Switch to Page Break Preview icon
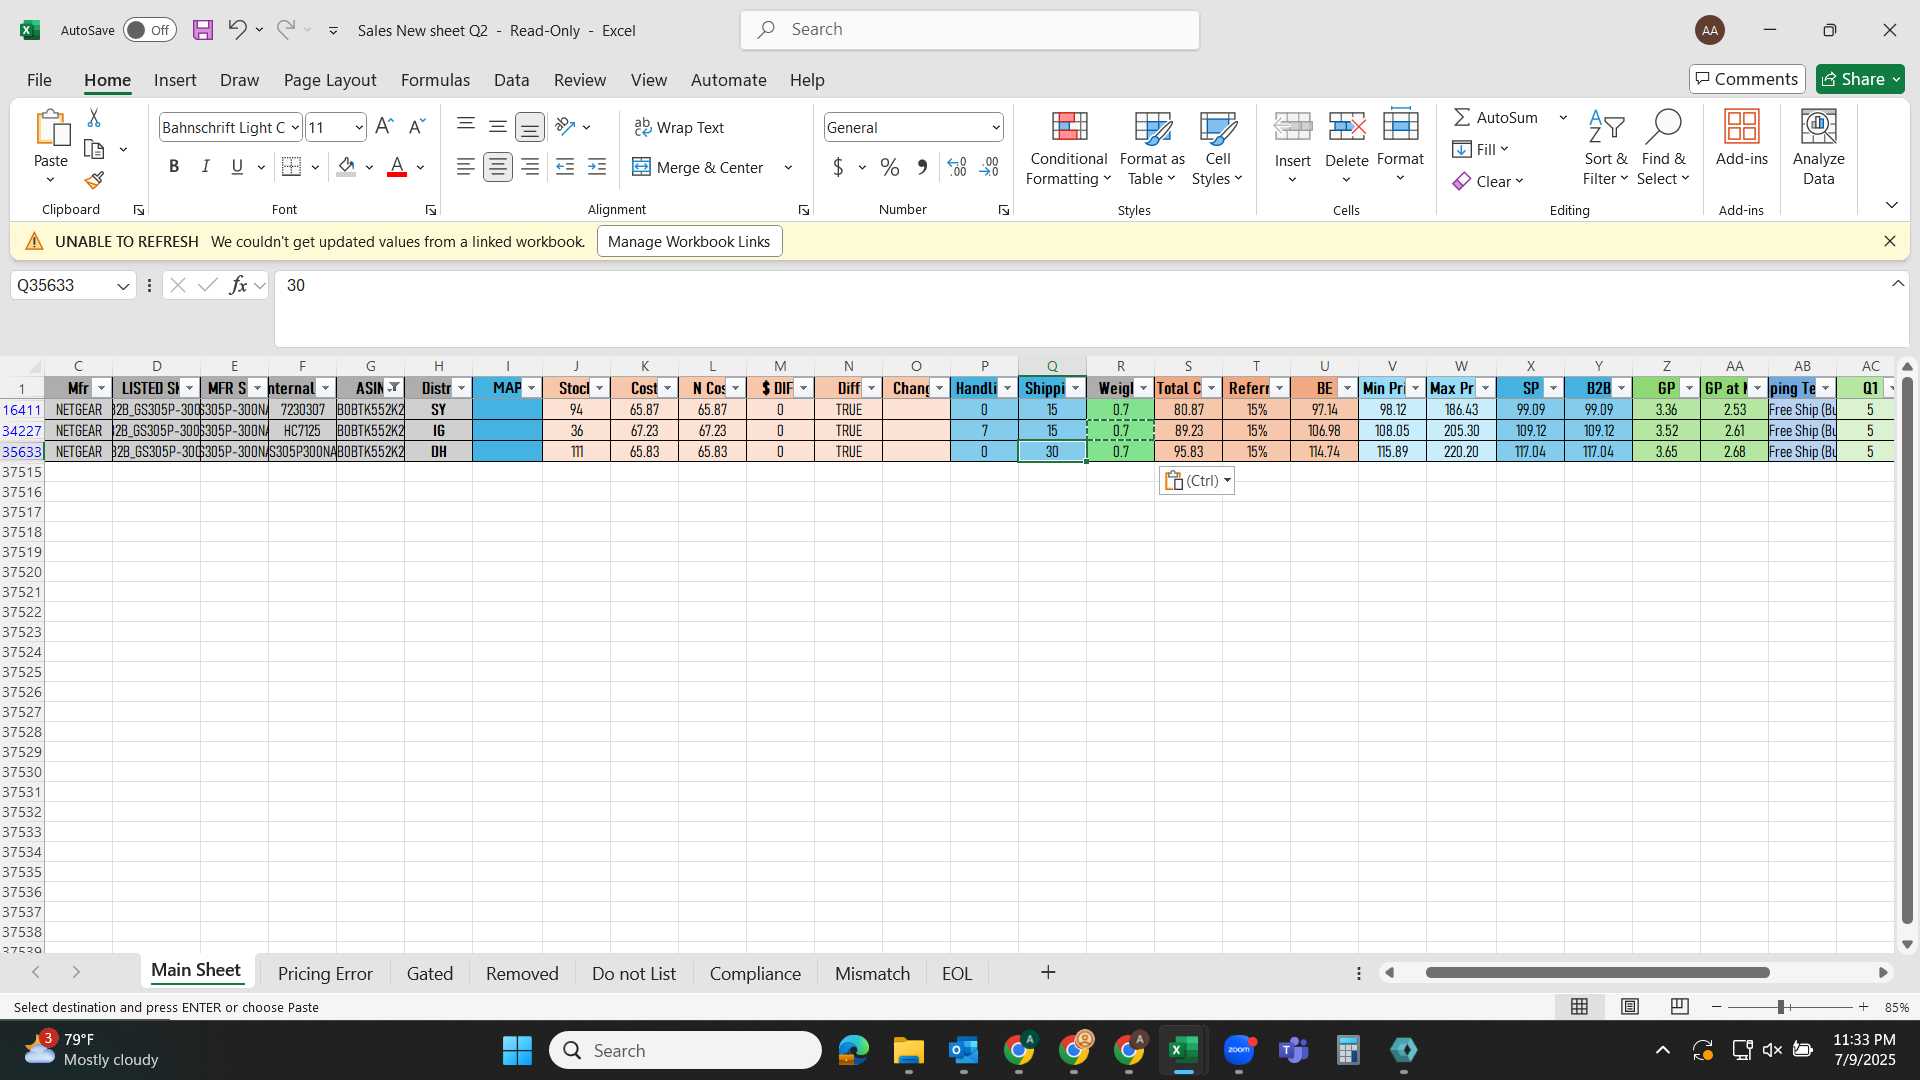The width and height of the screenshot is (1920, 1080). point(1680,1007)
